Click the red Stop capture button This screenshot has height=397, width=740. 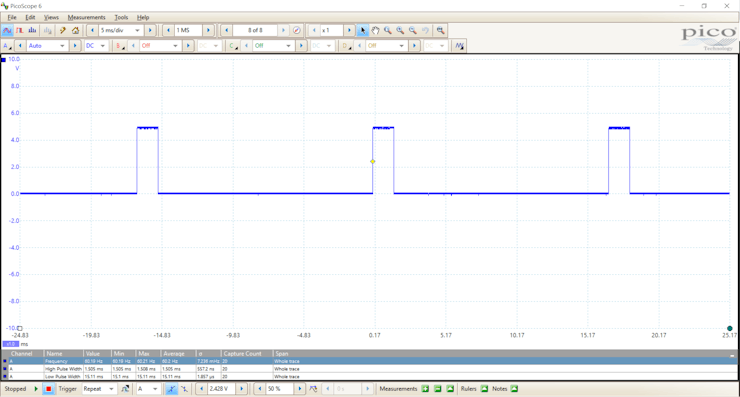coord(48,389)
